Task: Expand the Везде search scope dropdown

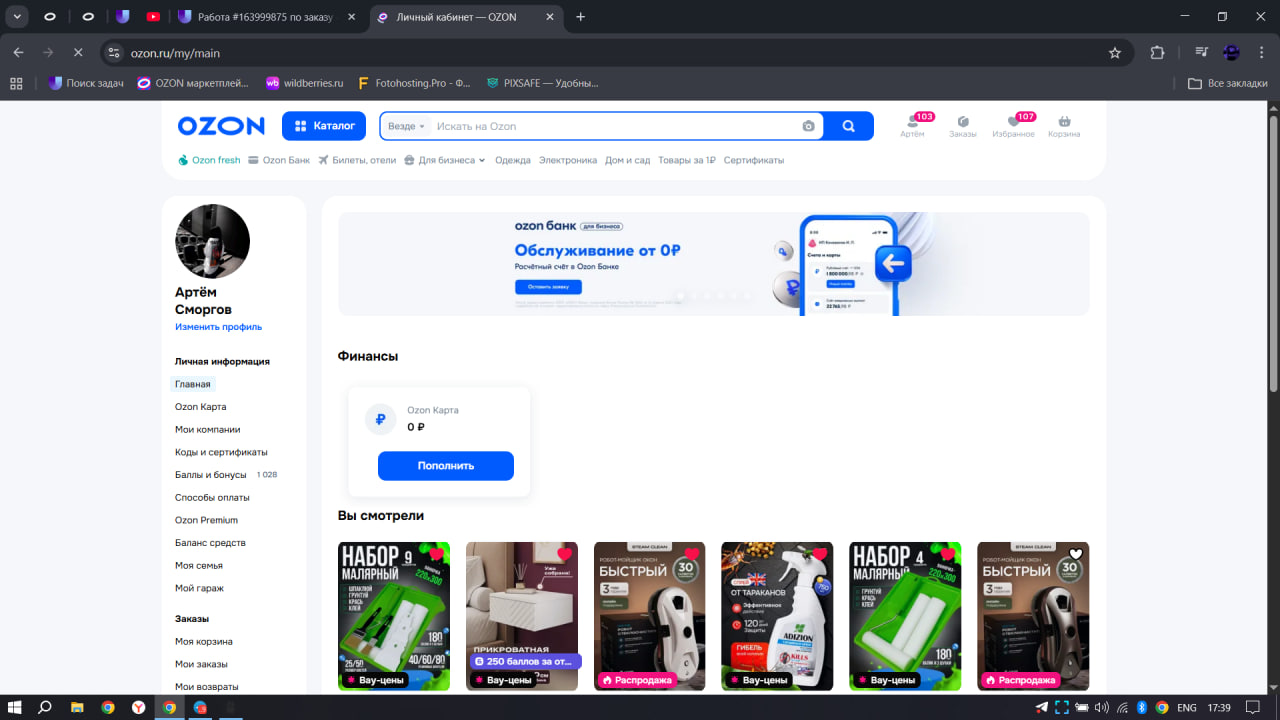Action: coord(406,126)
